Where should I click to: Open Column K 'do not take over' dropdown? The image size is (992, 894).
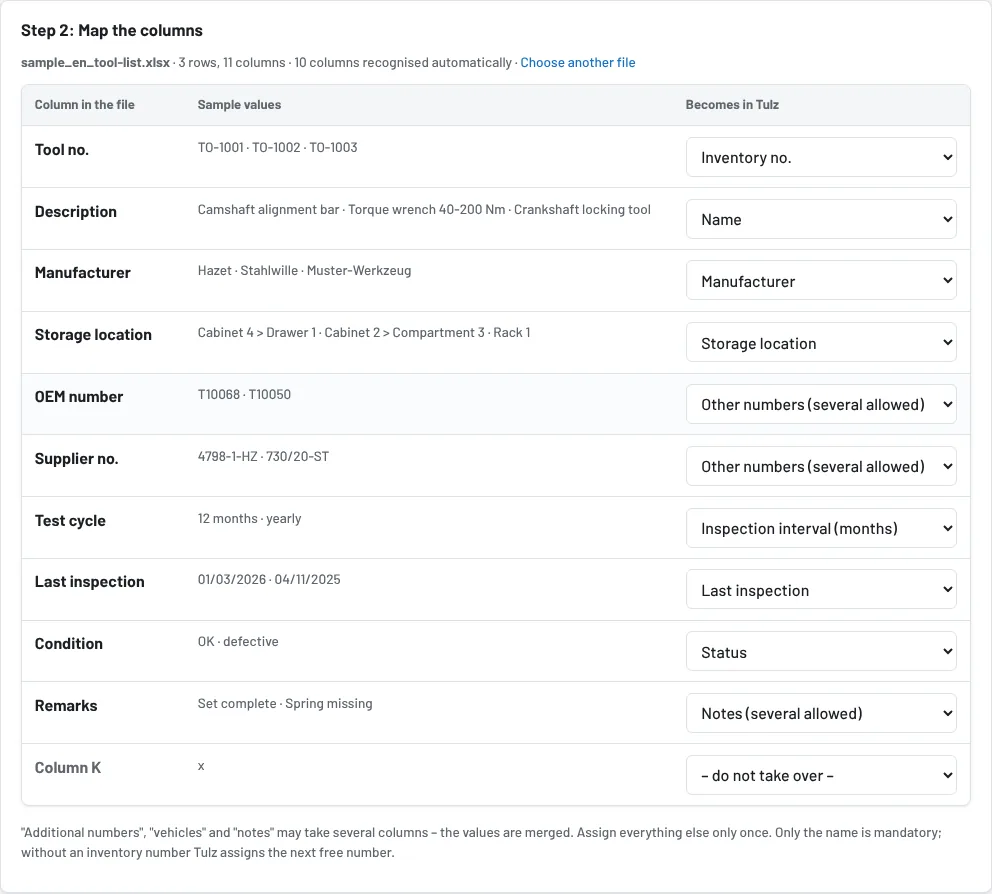821,775
